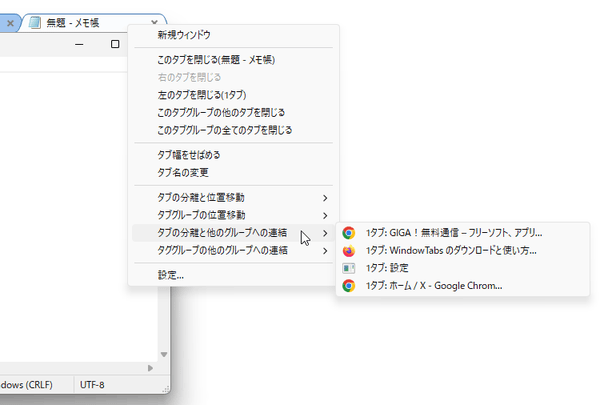Select このタブグループの全てのタブを閉じる
The image size is (600, 405).
[224, 130]
